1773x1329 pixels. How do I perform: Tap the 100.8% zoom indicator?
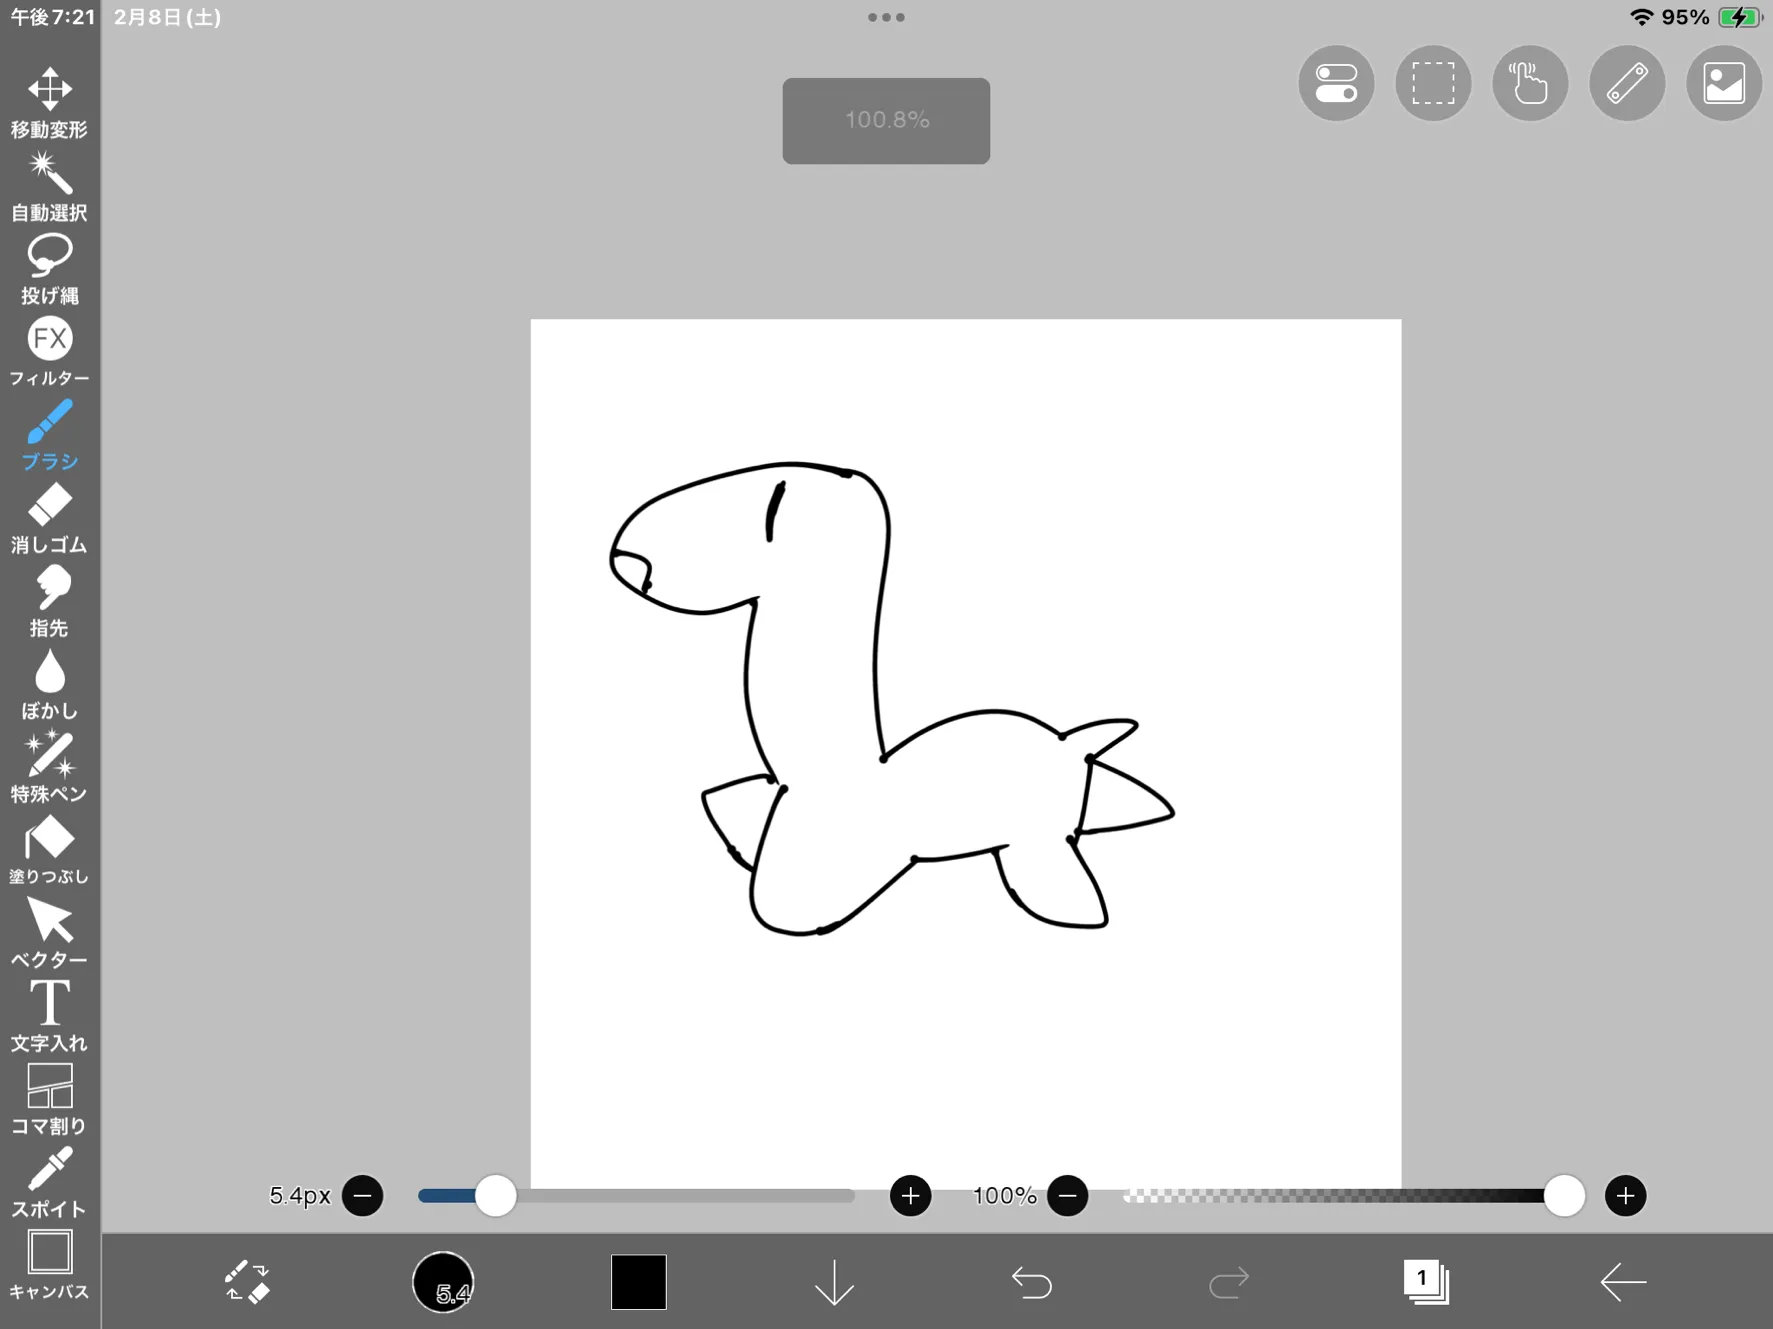886,121
